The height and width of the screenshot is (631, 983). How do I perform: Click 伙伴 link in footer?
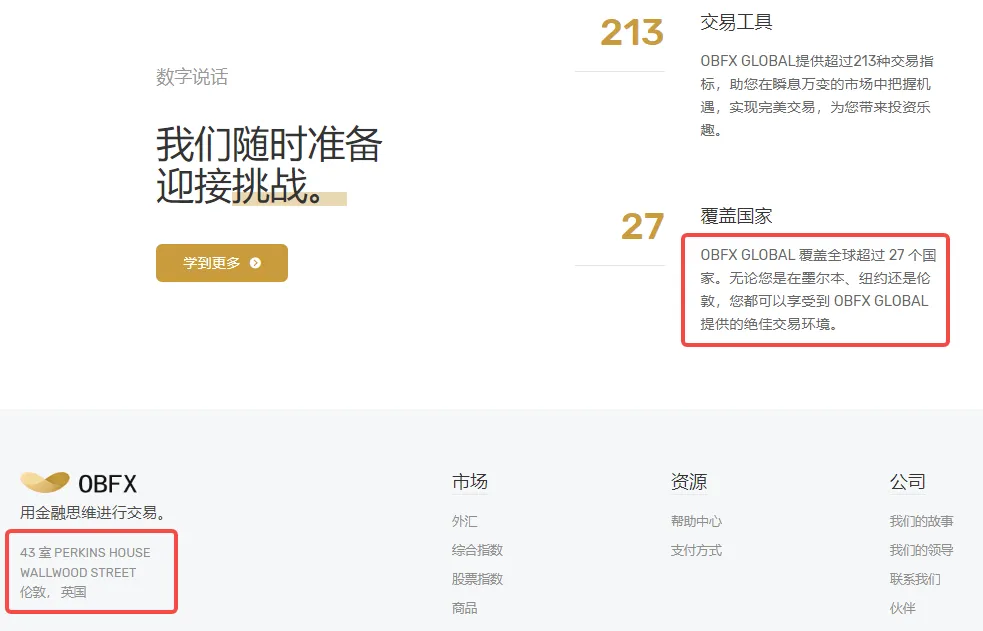click(902, 608)
